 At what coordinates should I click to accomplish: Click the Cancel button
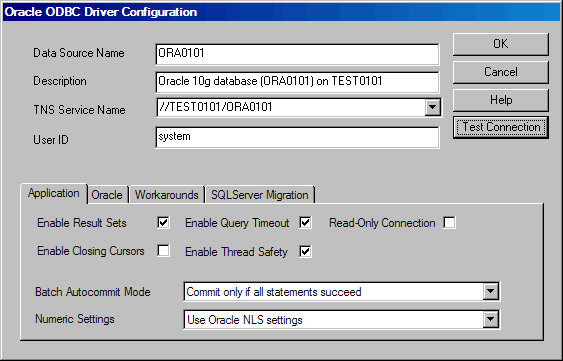pyautogui.click(x=501, y=72)
